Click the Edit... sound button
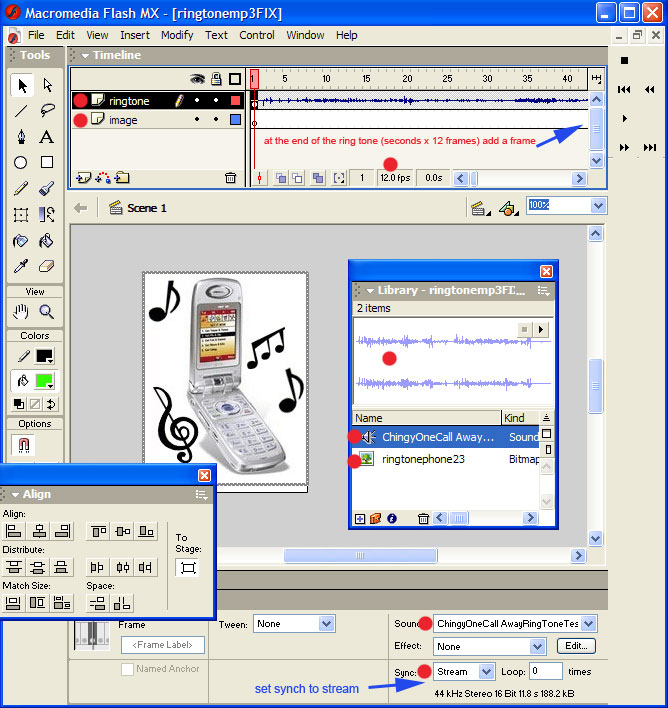 coord(575,646)
